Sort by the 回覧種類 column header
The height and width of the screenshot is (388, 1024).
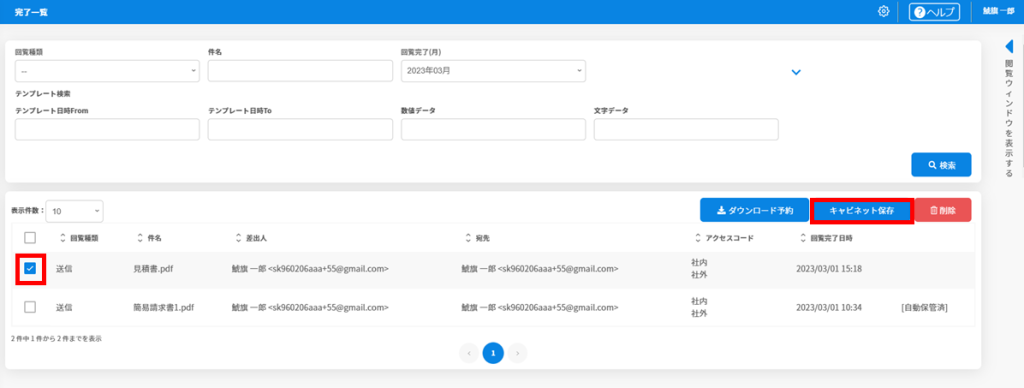click(x=79, y=238)
